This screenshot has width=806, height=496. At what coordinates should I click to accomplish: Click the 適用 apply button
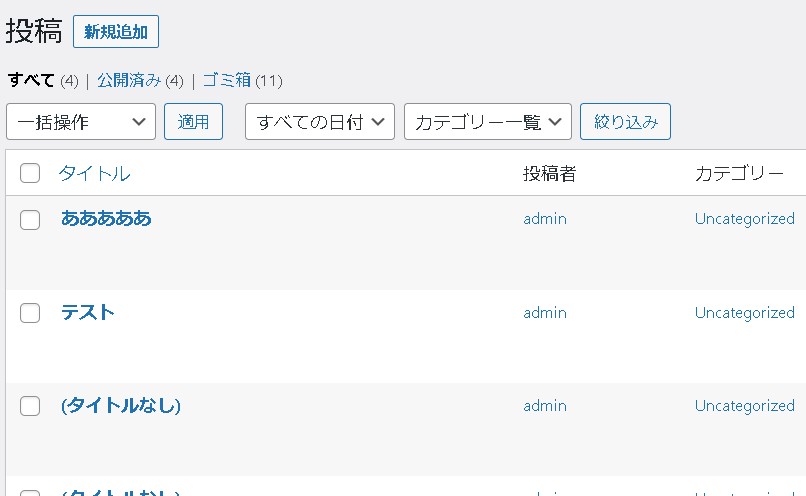point(193,122)
